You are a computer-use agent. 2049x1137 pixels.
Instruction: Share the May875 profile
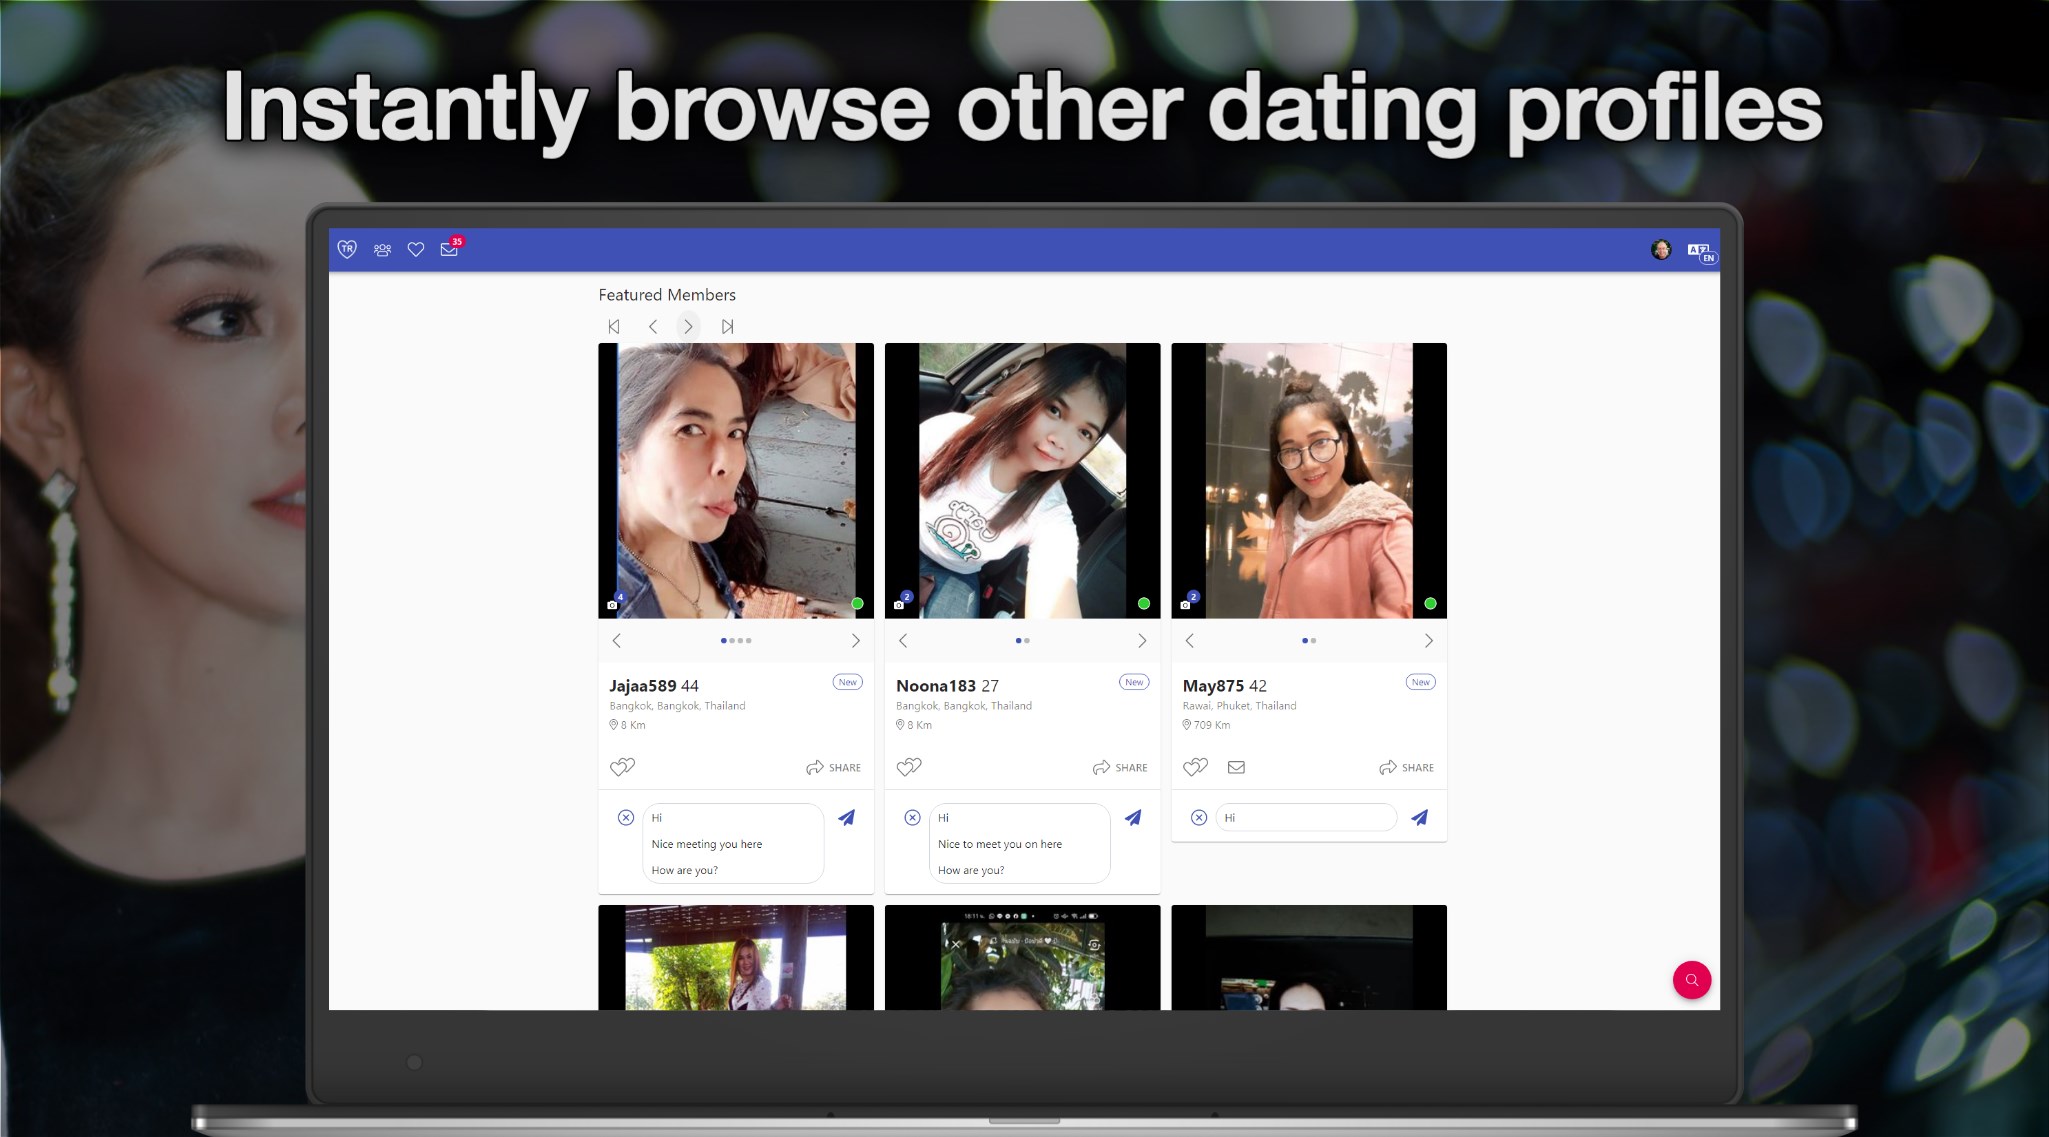click(x=1406, y=767)
